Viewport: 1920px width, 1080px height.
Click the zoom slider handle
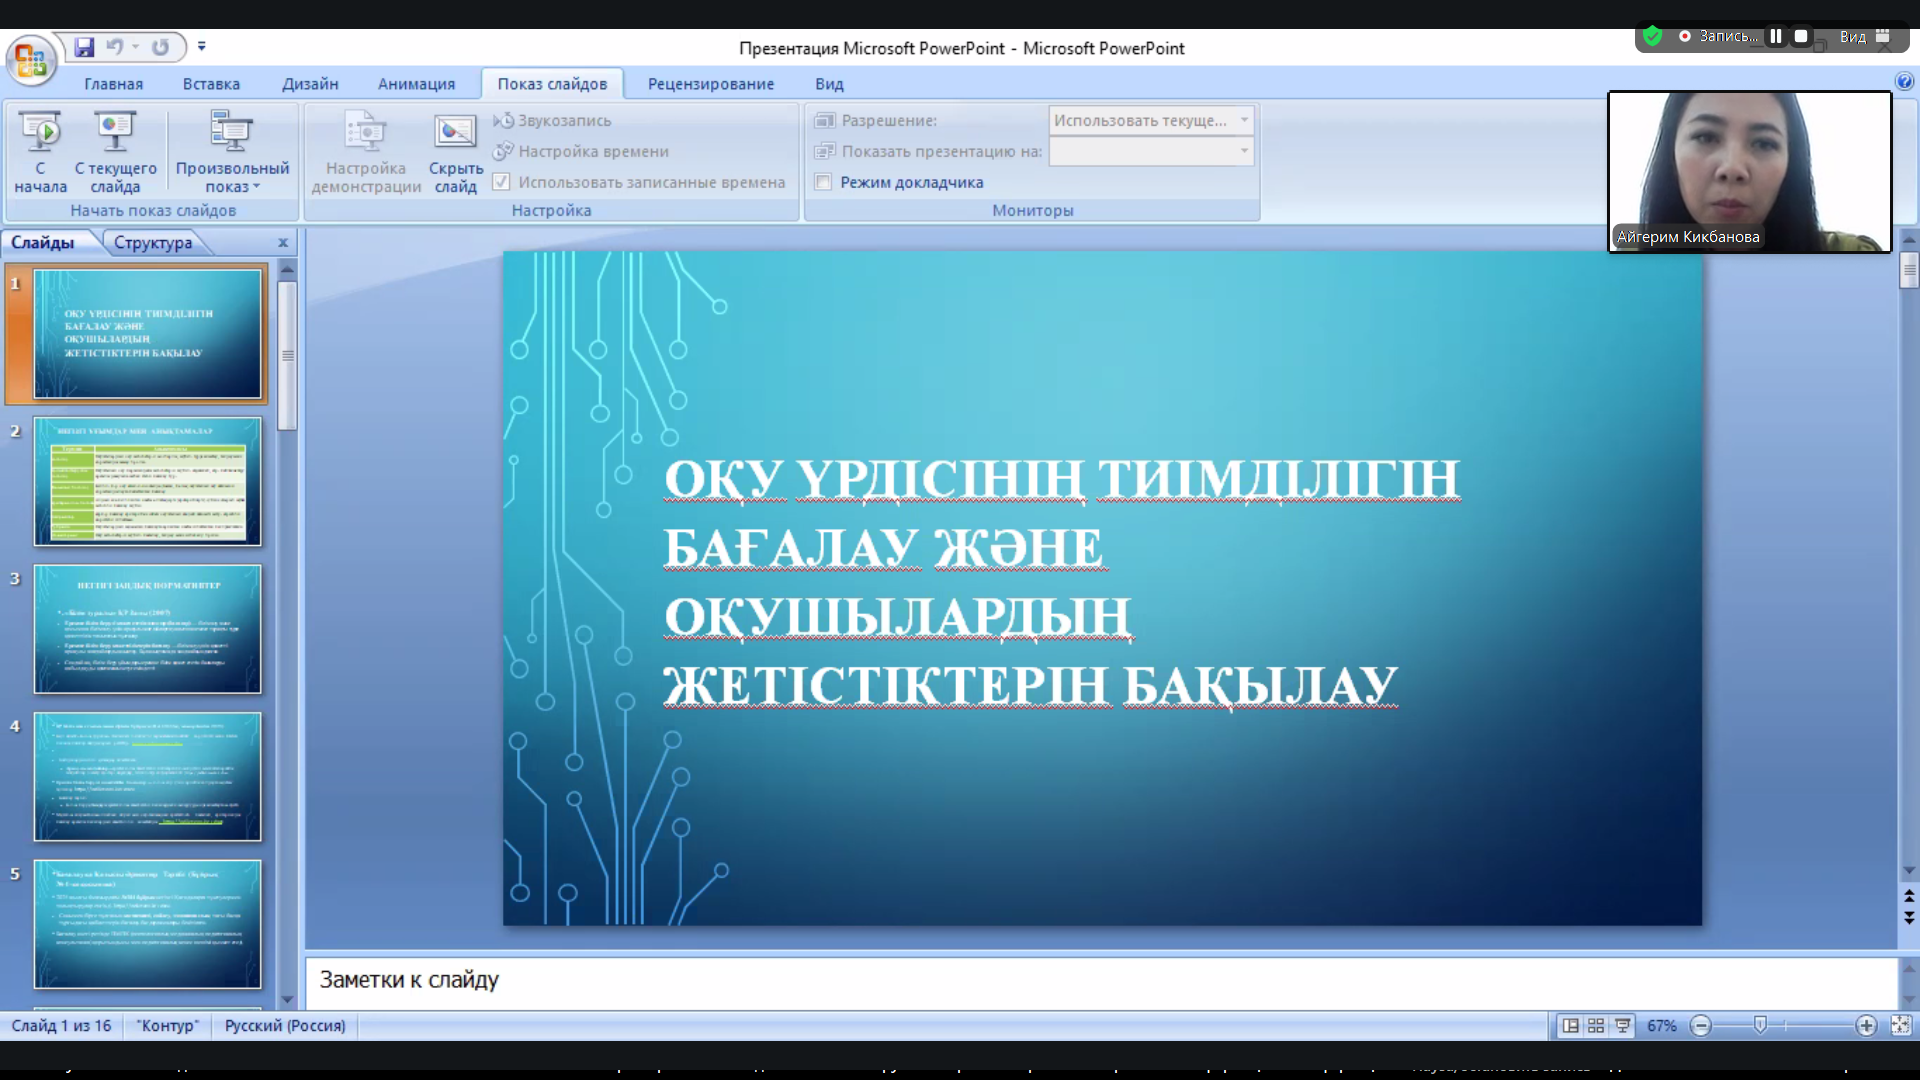[x=1760, y=1025]
